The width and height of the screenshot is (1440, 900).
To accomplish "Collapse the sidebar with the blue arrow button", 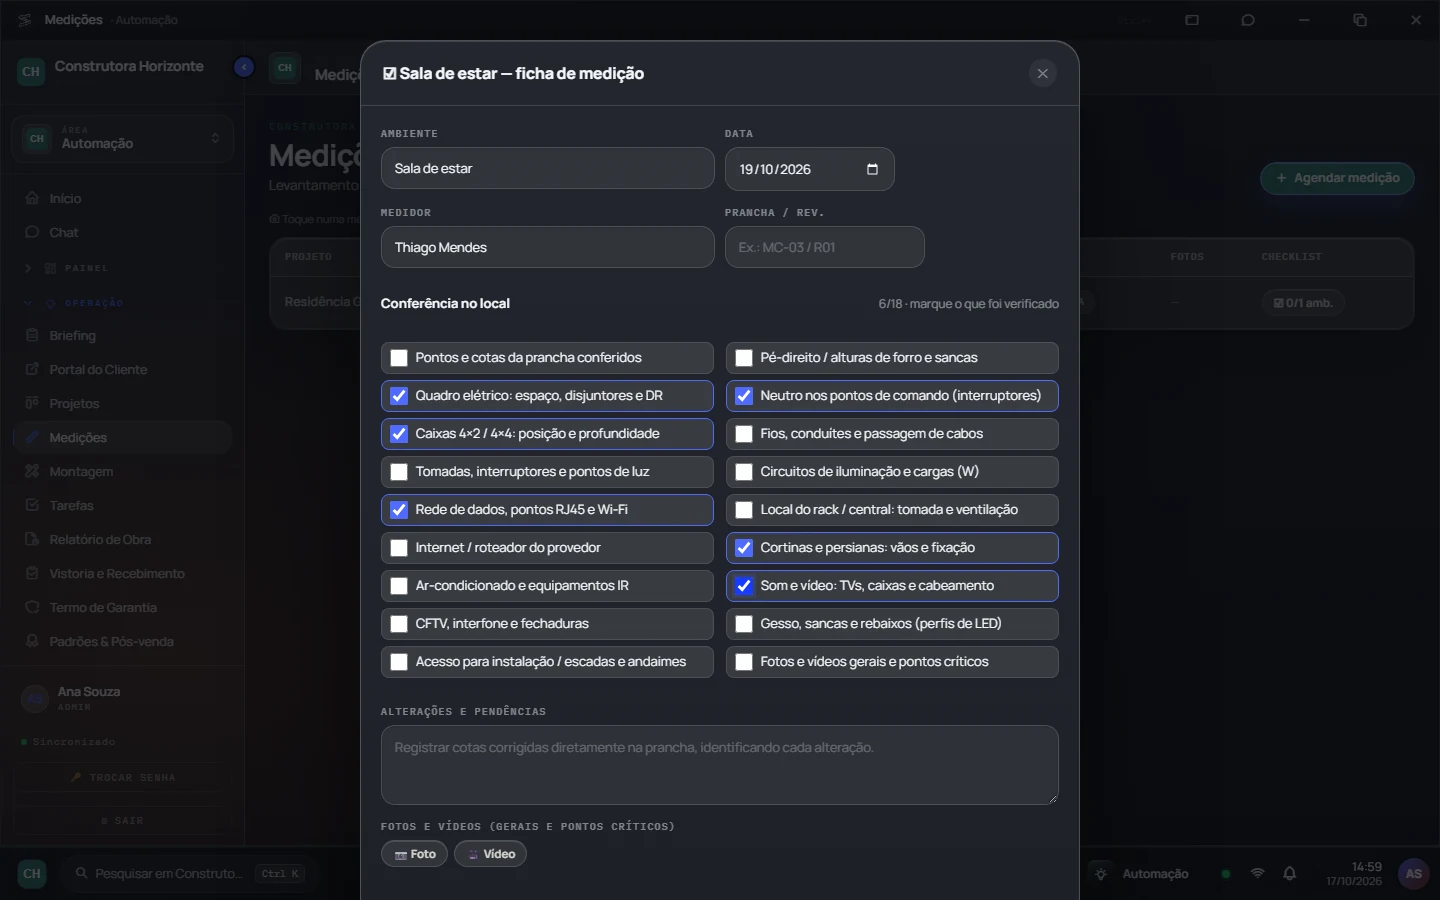I will click(244, 67).
